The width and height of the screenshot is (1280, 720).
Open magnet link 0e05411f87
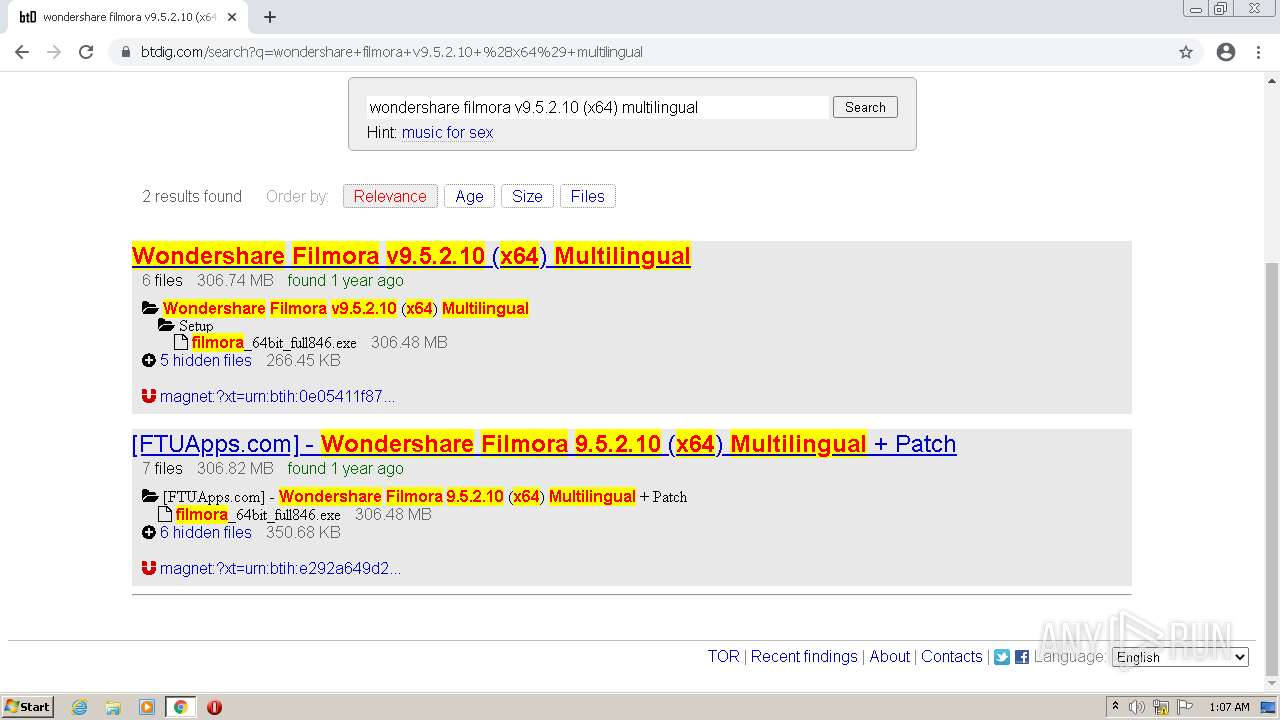[277, 396]
